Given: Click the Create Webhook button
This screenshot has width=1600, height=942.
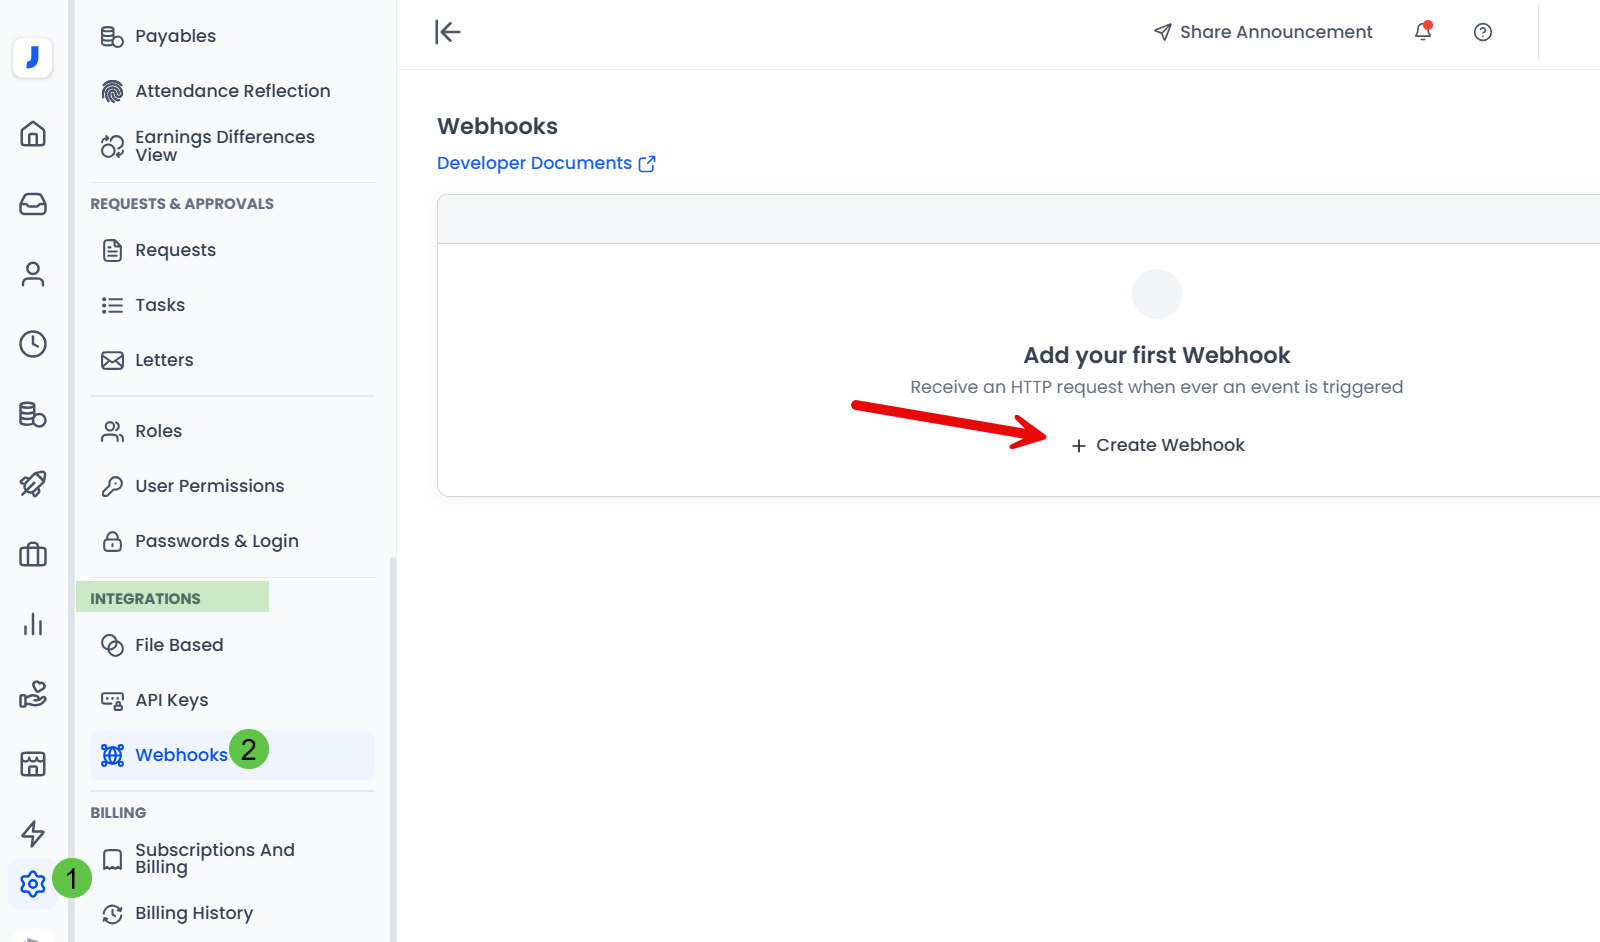Looking at the screenshot, I should pos(1157,445).
